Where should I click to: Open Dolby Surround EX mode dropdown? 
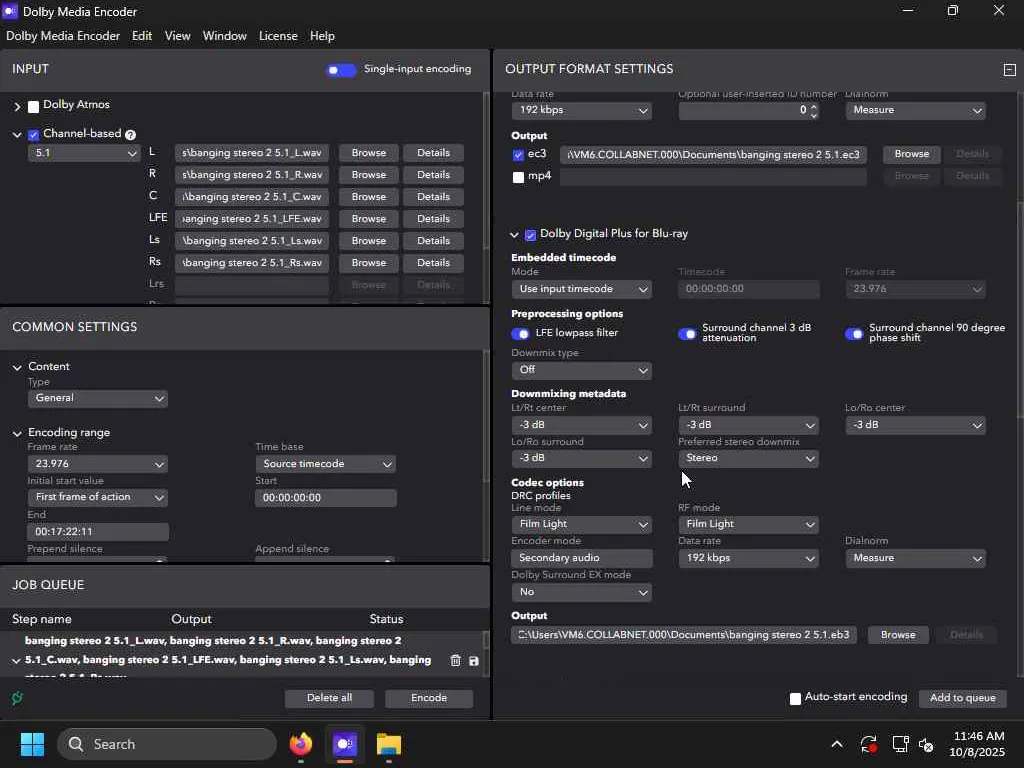point(581,592)
